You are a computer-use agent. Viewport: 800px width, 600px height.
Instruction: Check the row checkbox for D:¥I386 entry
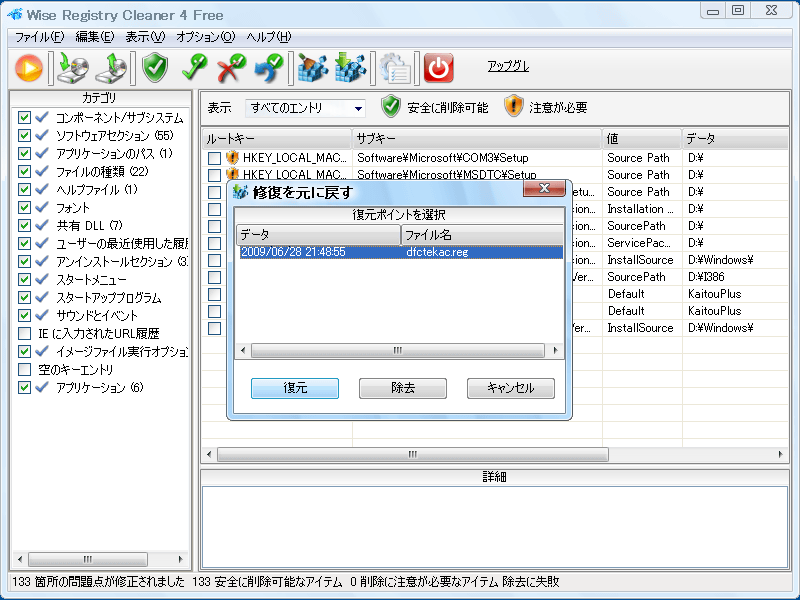214,277
